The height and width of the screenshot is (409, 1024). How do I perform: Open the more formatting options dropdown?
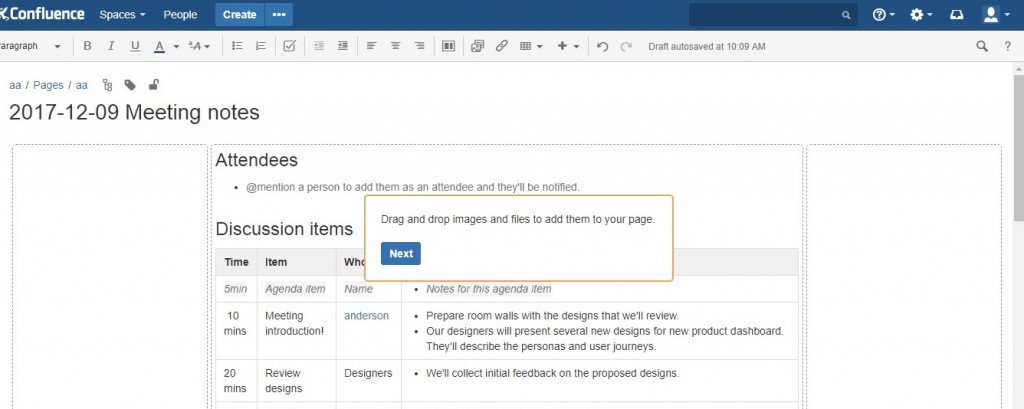(x=199, y=46)
